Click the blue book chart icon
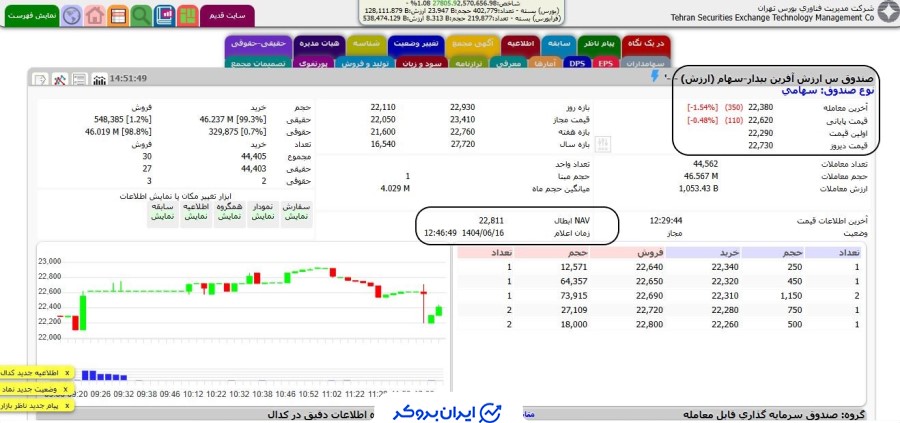 pos(164,16)
